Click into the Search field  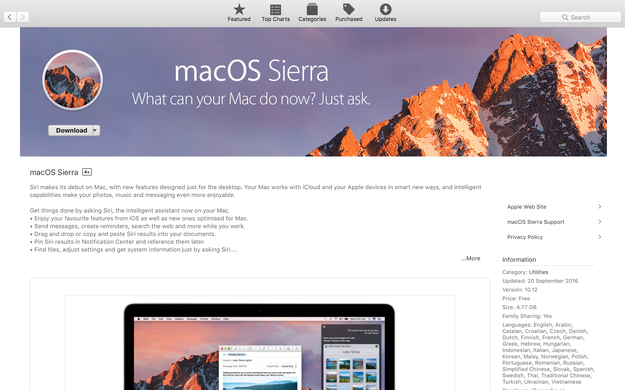click(580, 17)
